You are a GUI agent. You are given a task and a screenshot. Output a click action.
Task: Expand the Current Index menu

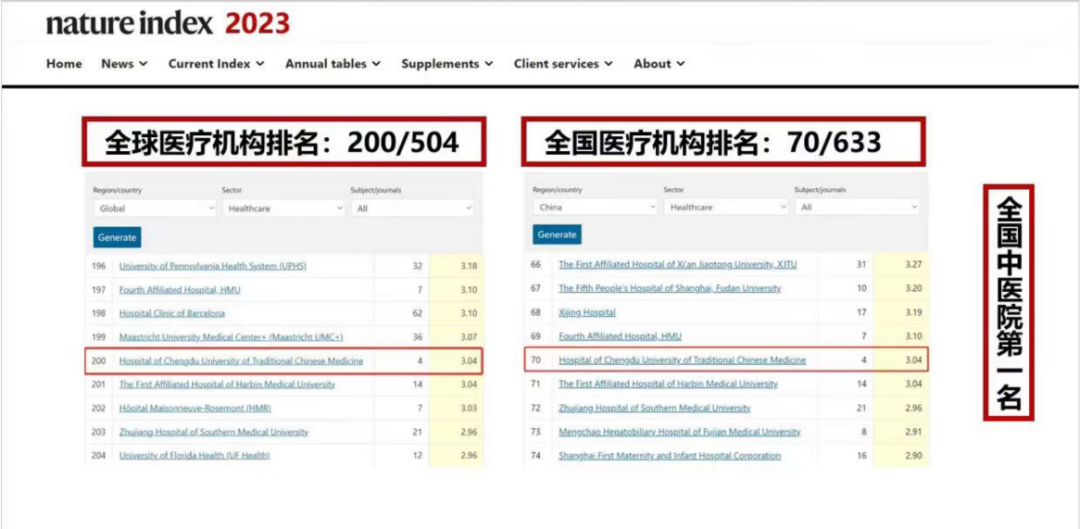[216, 63]
